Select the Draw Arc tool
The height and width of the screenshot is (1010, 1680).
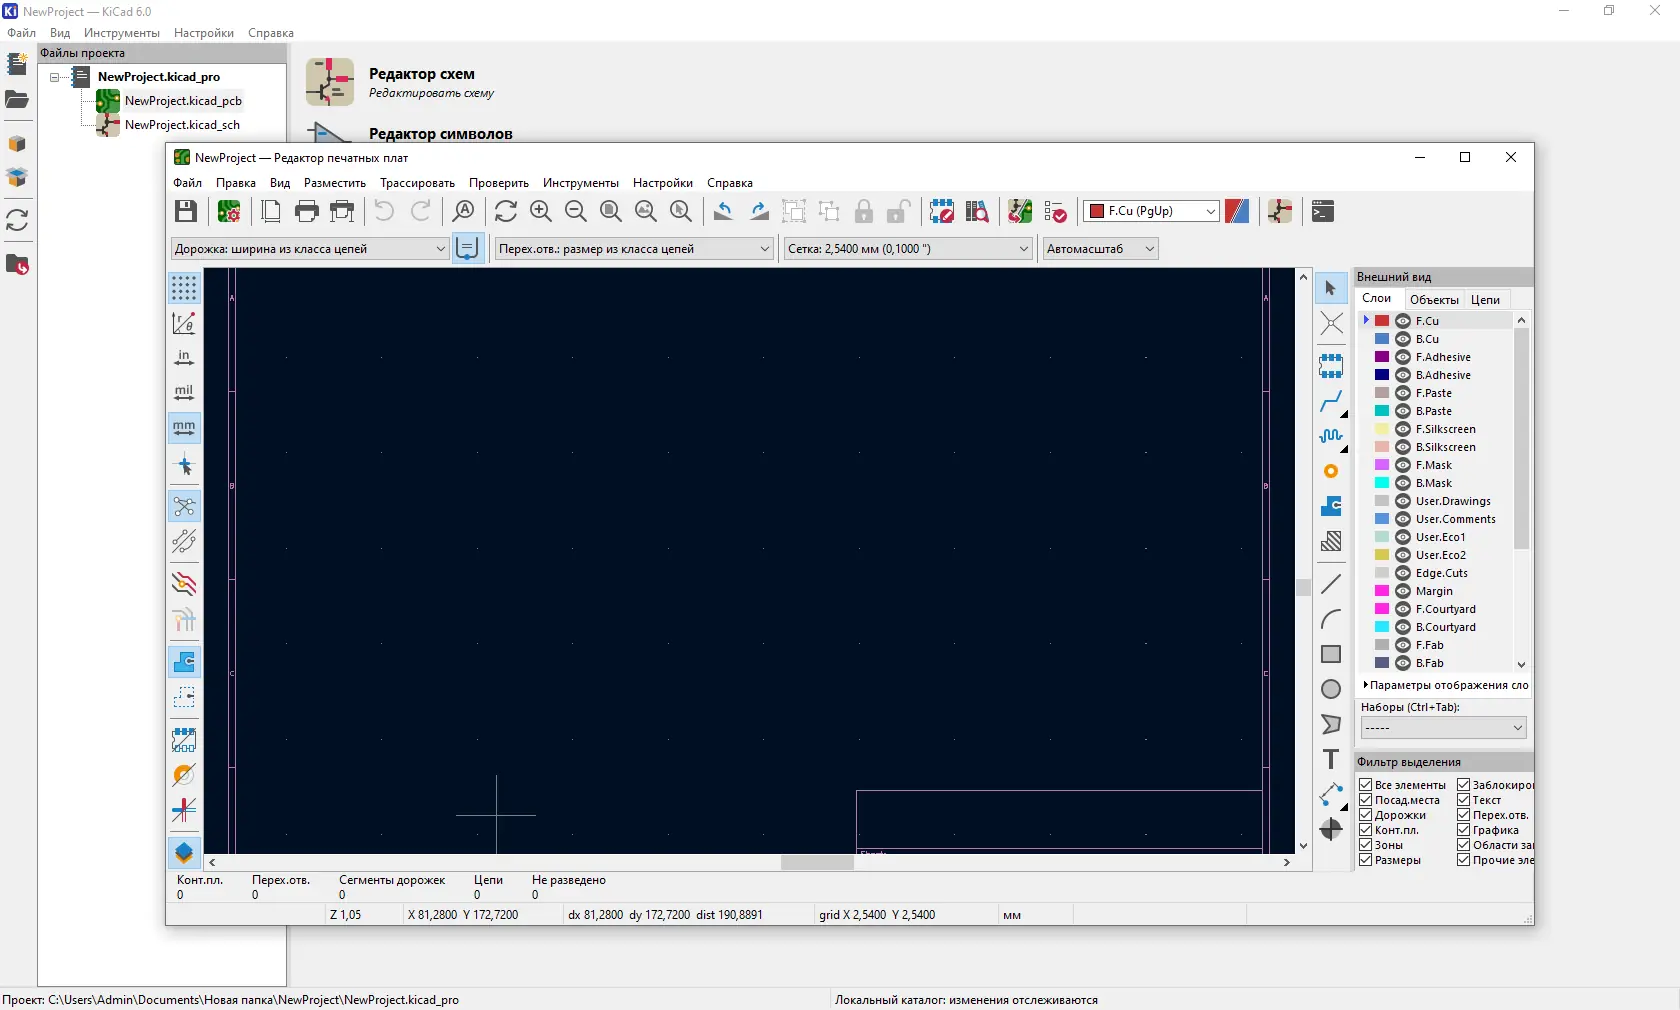[1331, 619]
